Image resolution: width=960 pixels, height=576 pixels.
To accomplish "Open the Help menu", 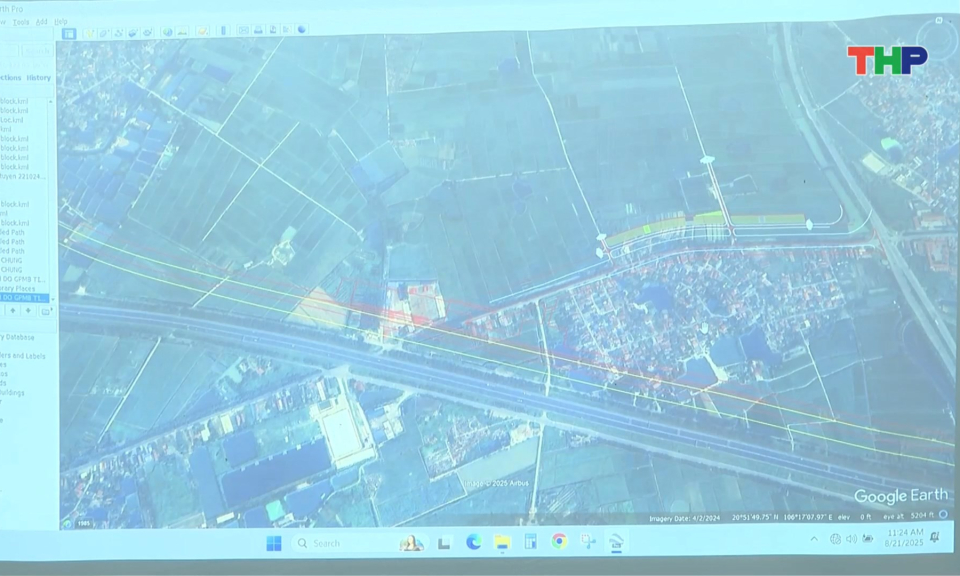I will point(61,21).
